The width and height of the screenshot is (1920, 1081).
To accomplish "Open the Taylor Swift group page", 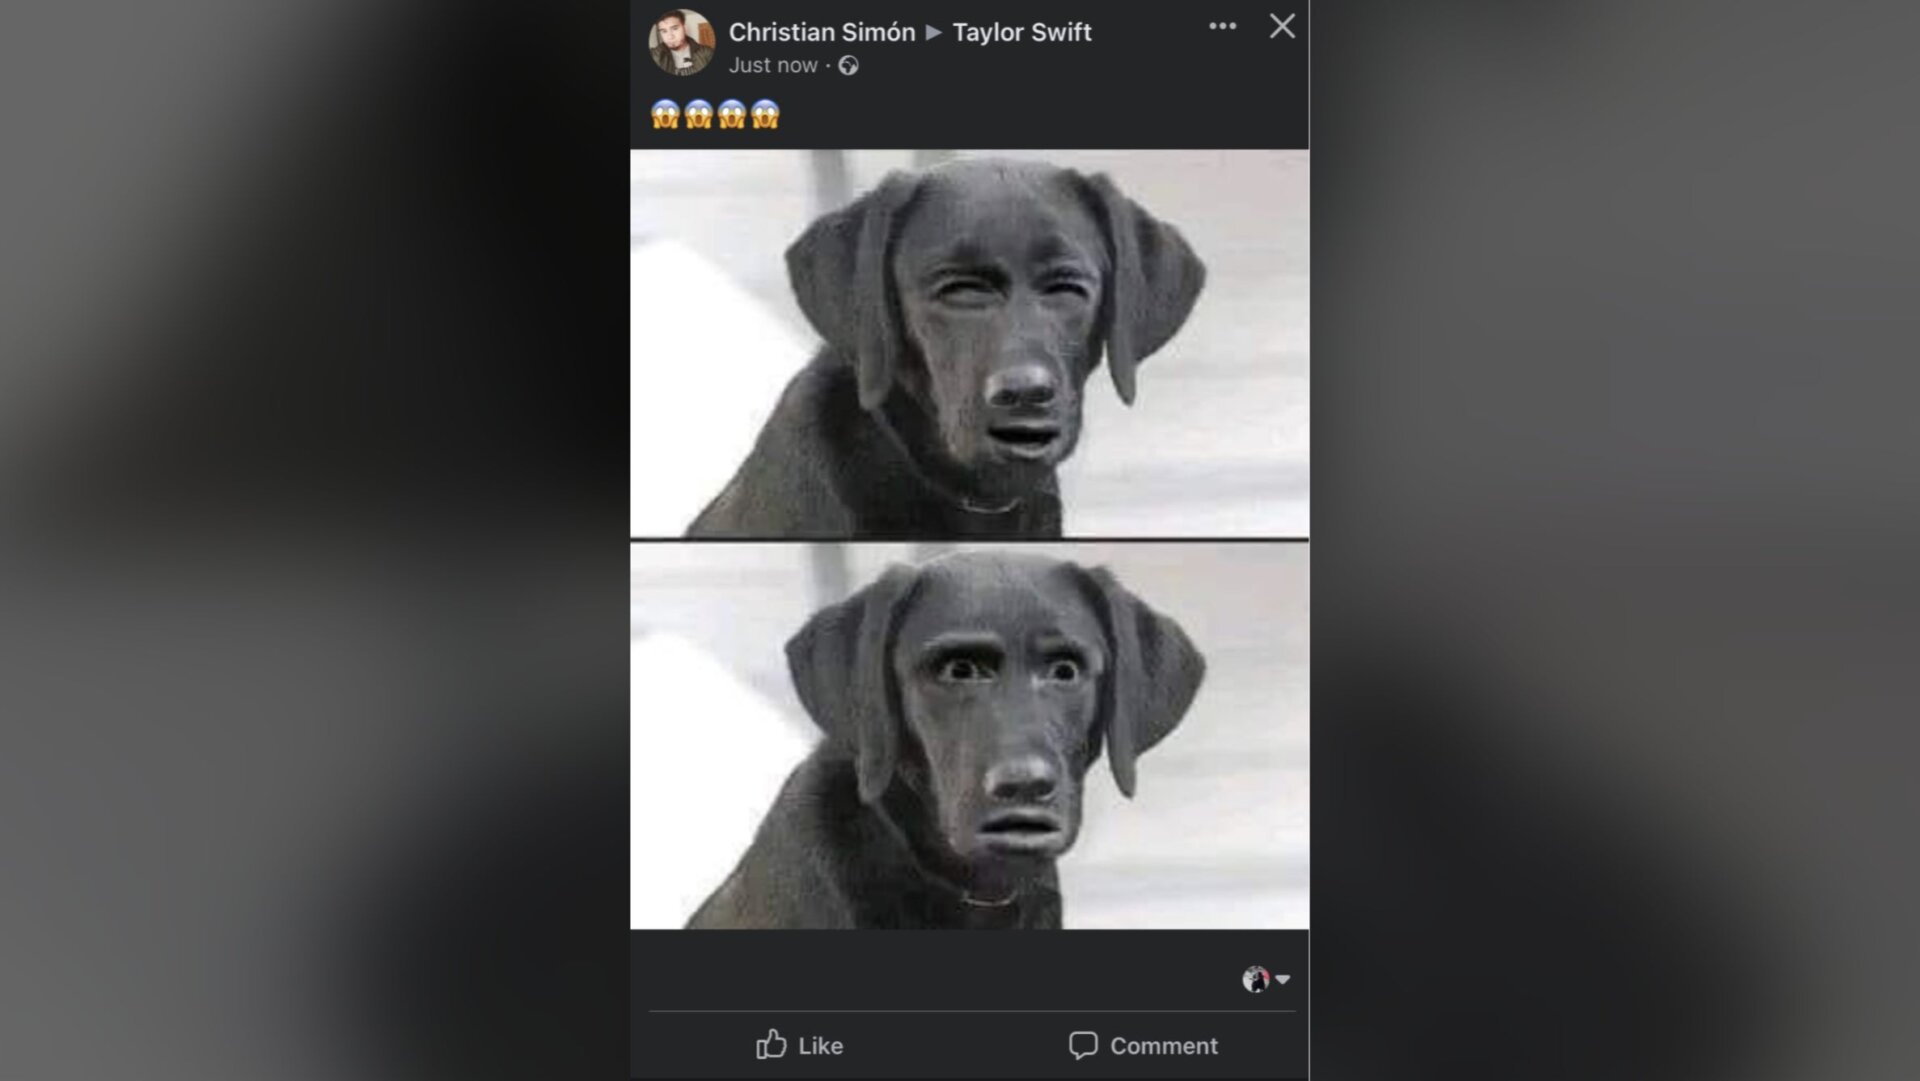I will coord(1023,31).
